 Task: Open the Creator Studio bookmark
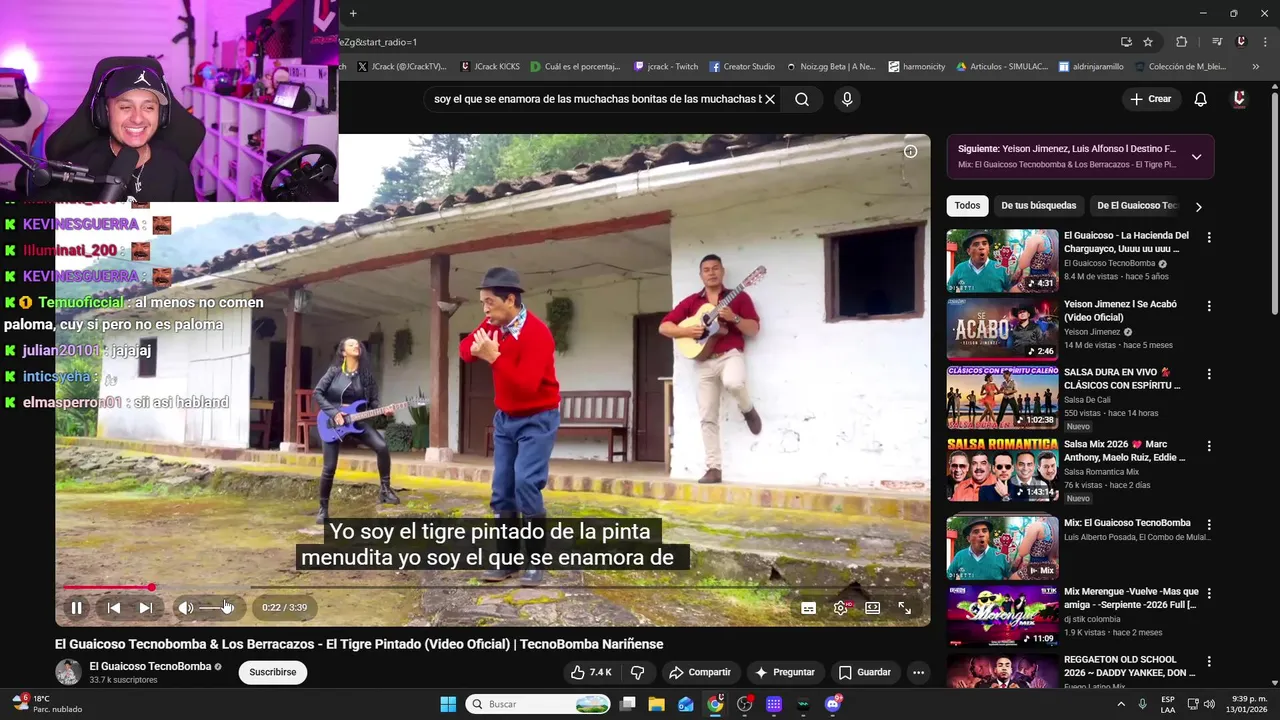click(742, 67)
